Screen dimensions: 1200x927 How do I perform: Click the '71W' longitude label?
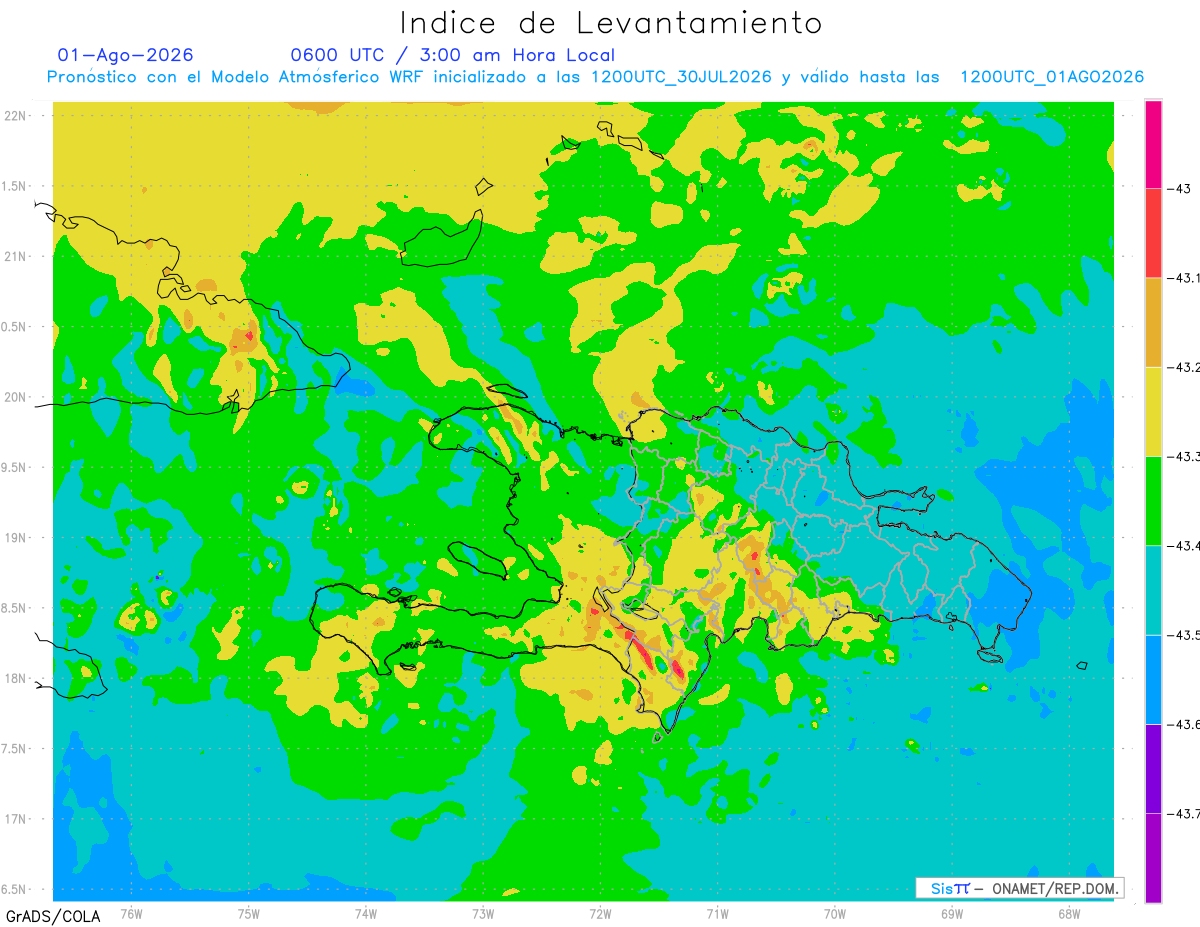[x=717, y=913]
